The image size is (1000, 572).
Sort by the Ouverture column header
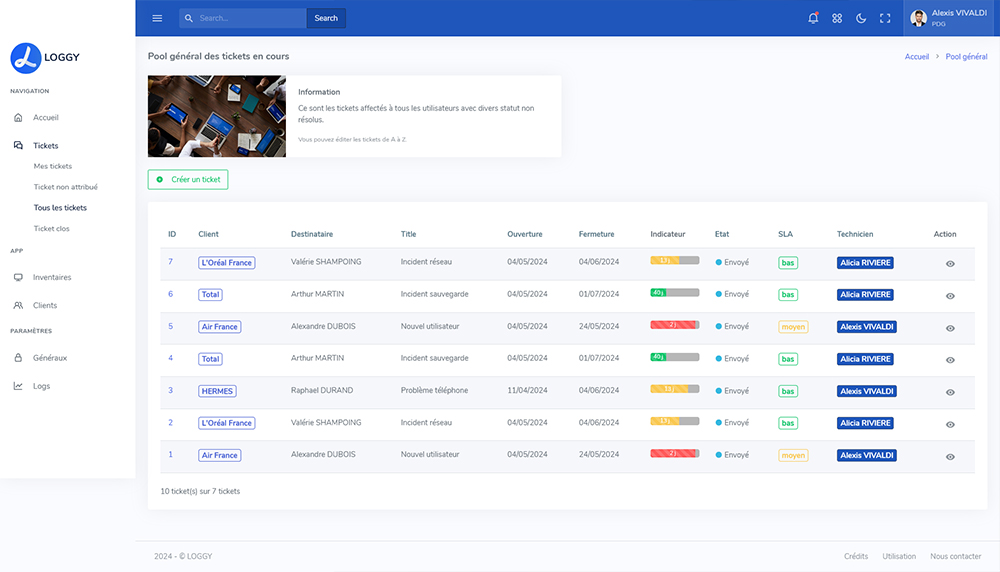[x=525, y=234]
